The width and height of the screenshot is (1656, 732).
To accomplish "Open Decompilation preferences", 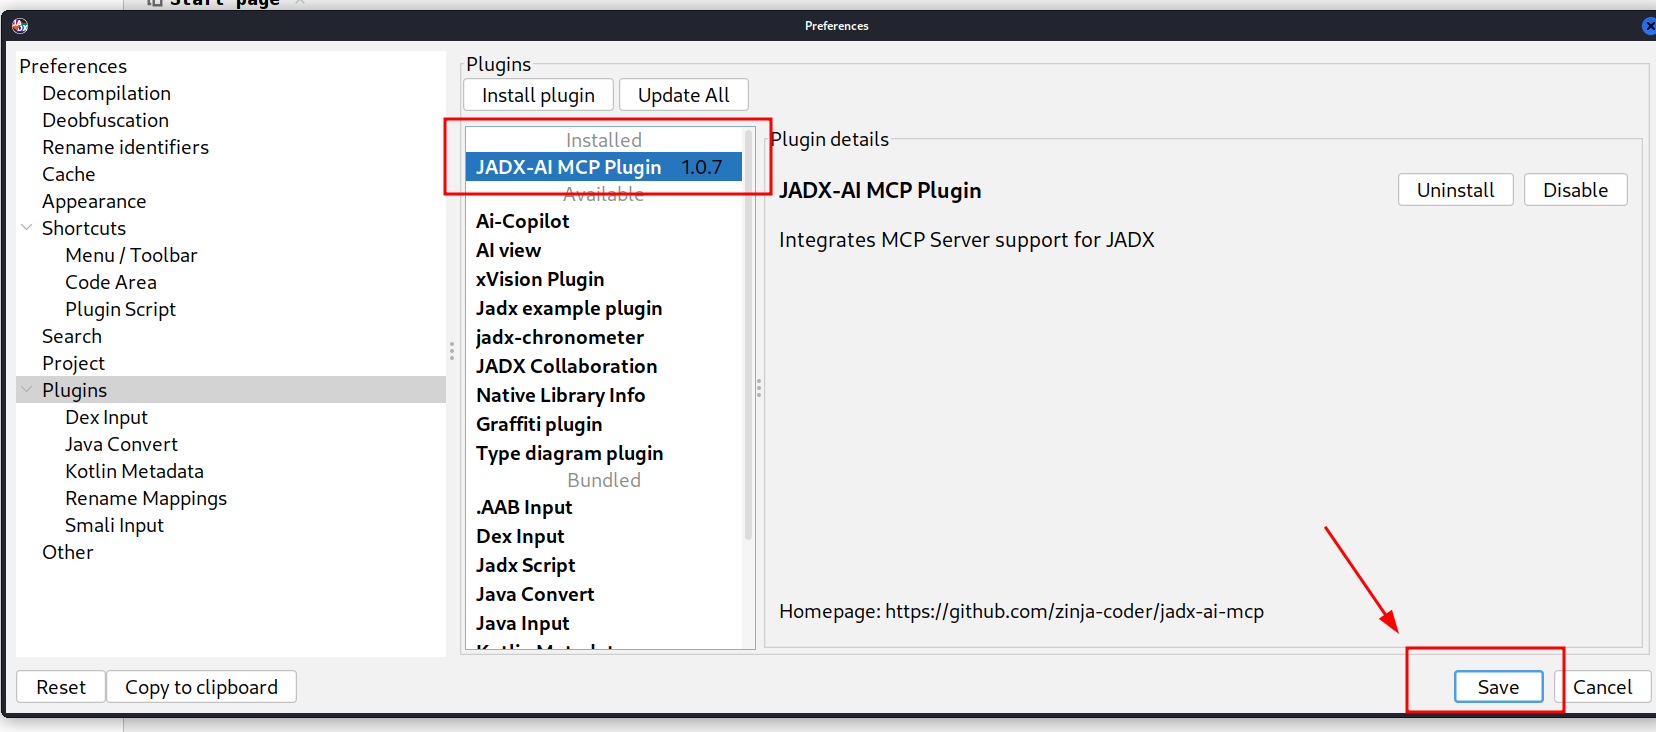I will pyautogui.click(x=106, y=93).
